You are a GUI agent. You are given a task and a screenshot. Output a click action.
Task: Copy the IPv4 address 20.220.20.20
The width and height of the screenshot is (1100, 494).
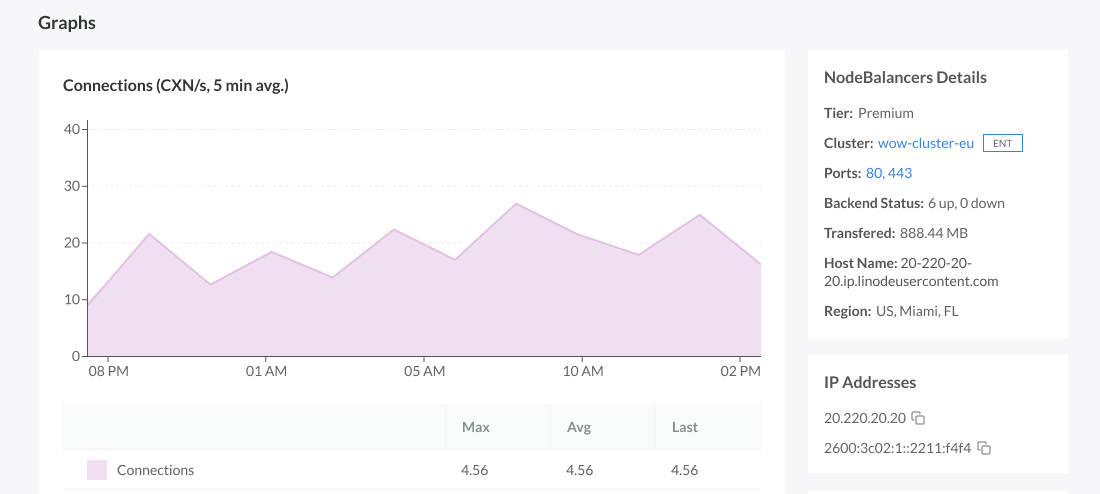(x=918, y=418)
